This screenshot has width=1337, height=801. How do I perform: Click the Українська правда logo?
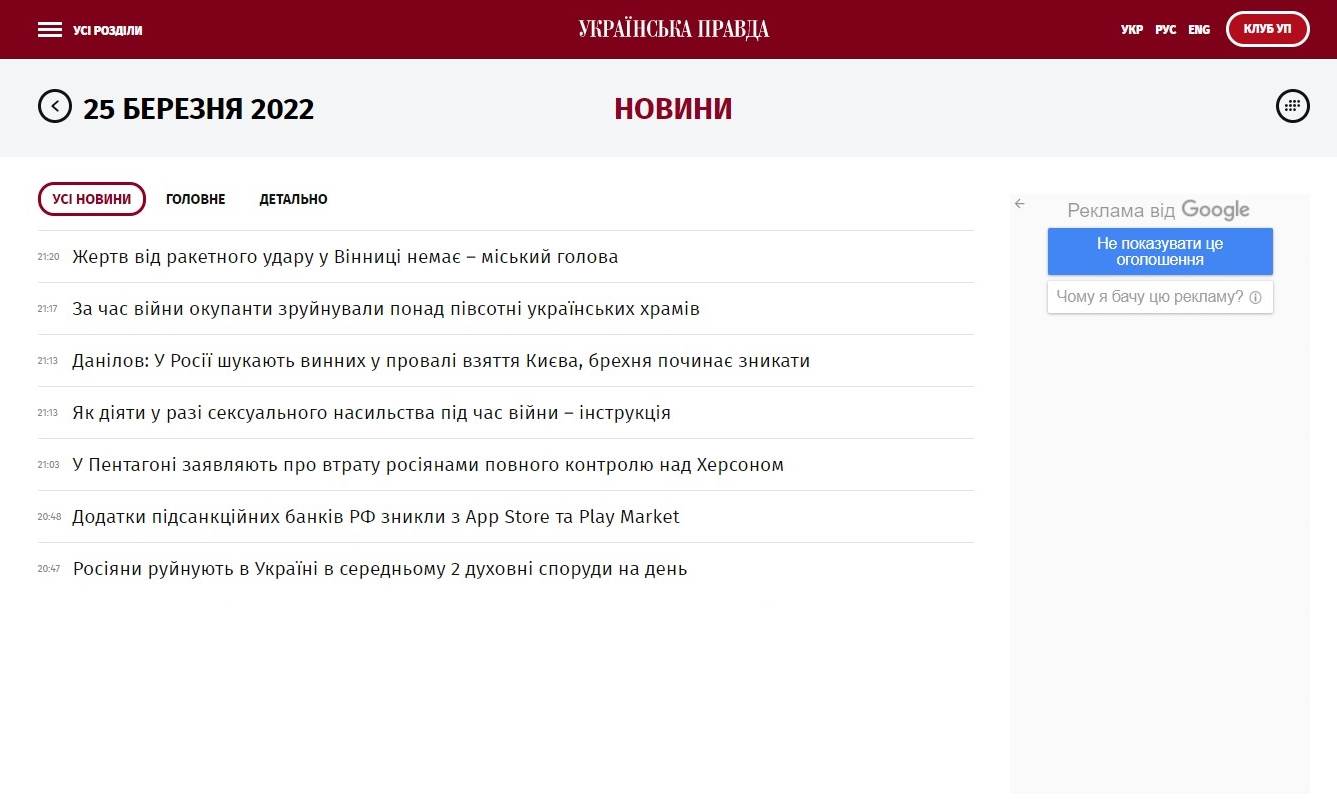[674, 30]
